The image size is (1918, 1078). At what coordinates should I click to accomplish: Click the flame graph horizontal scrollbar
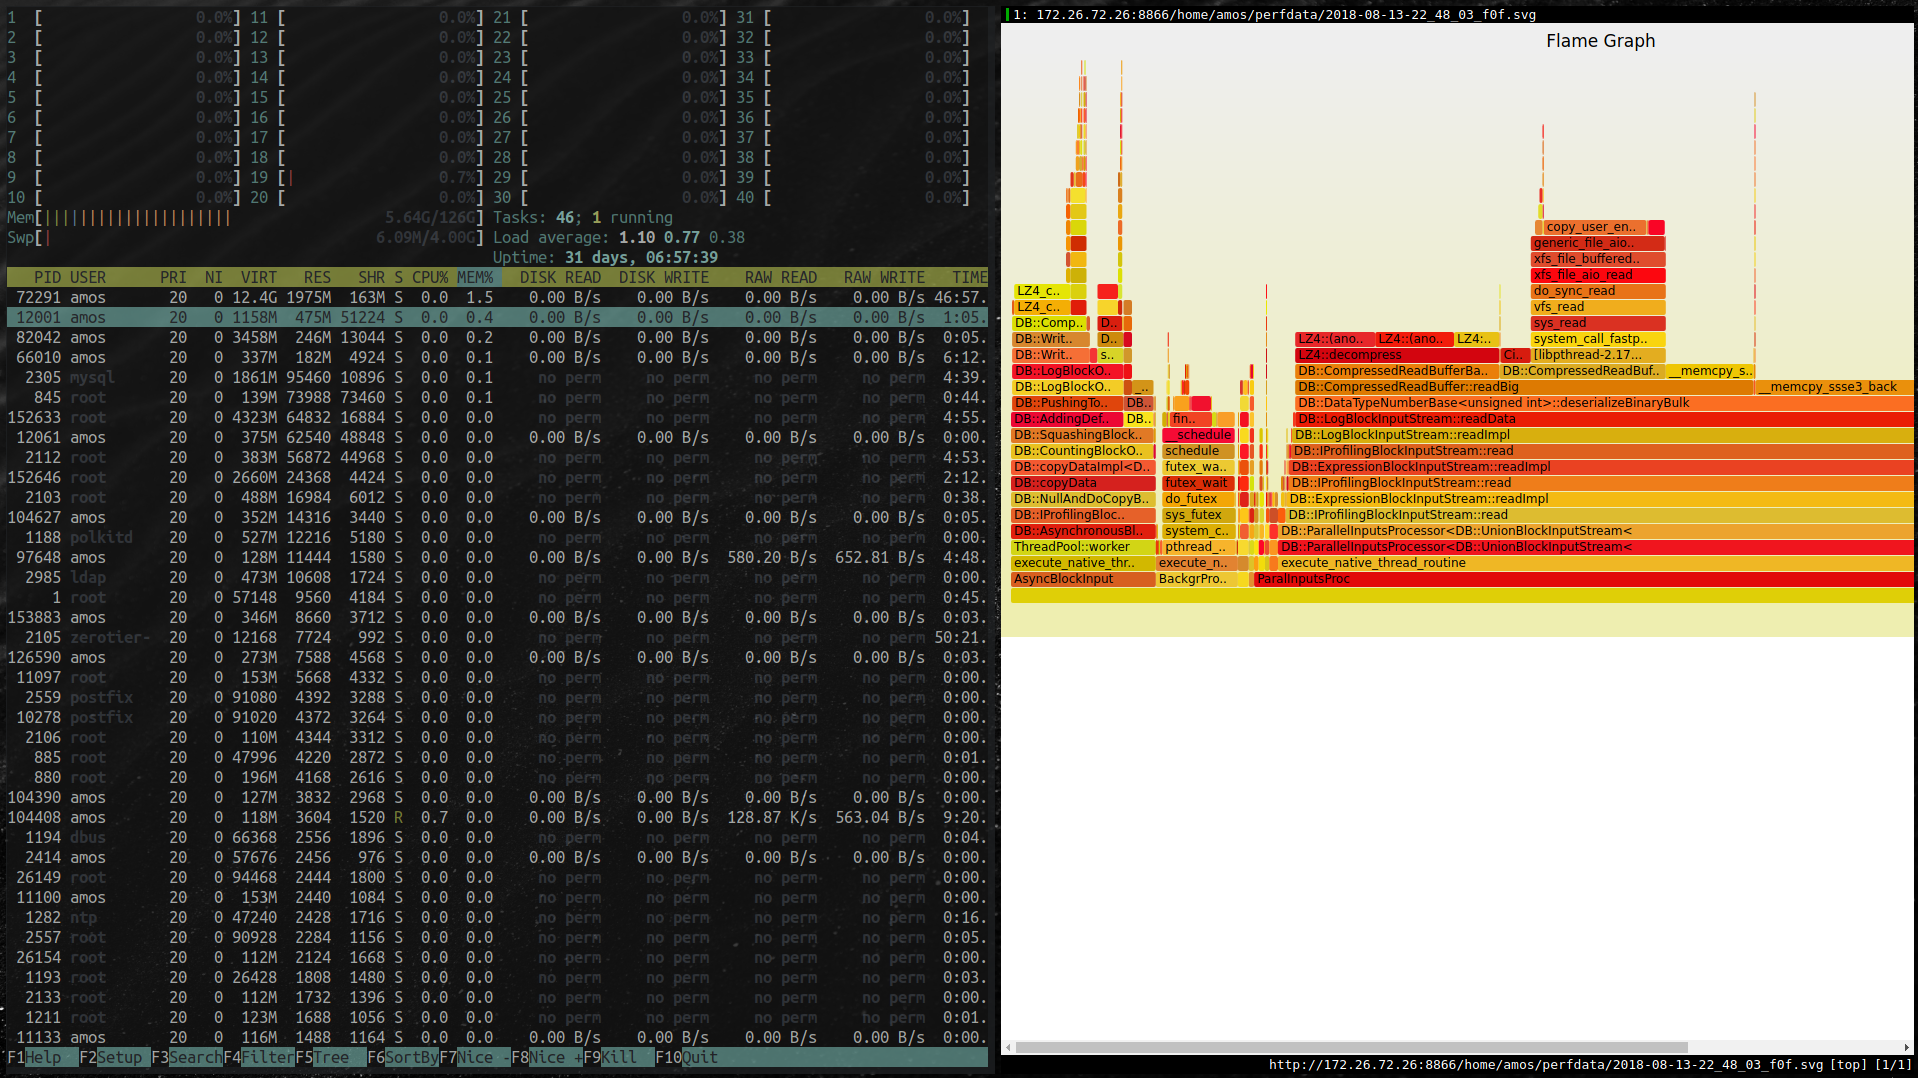pyautogui.click(x=1352, y=1047)
